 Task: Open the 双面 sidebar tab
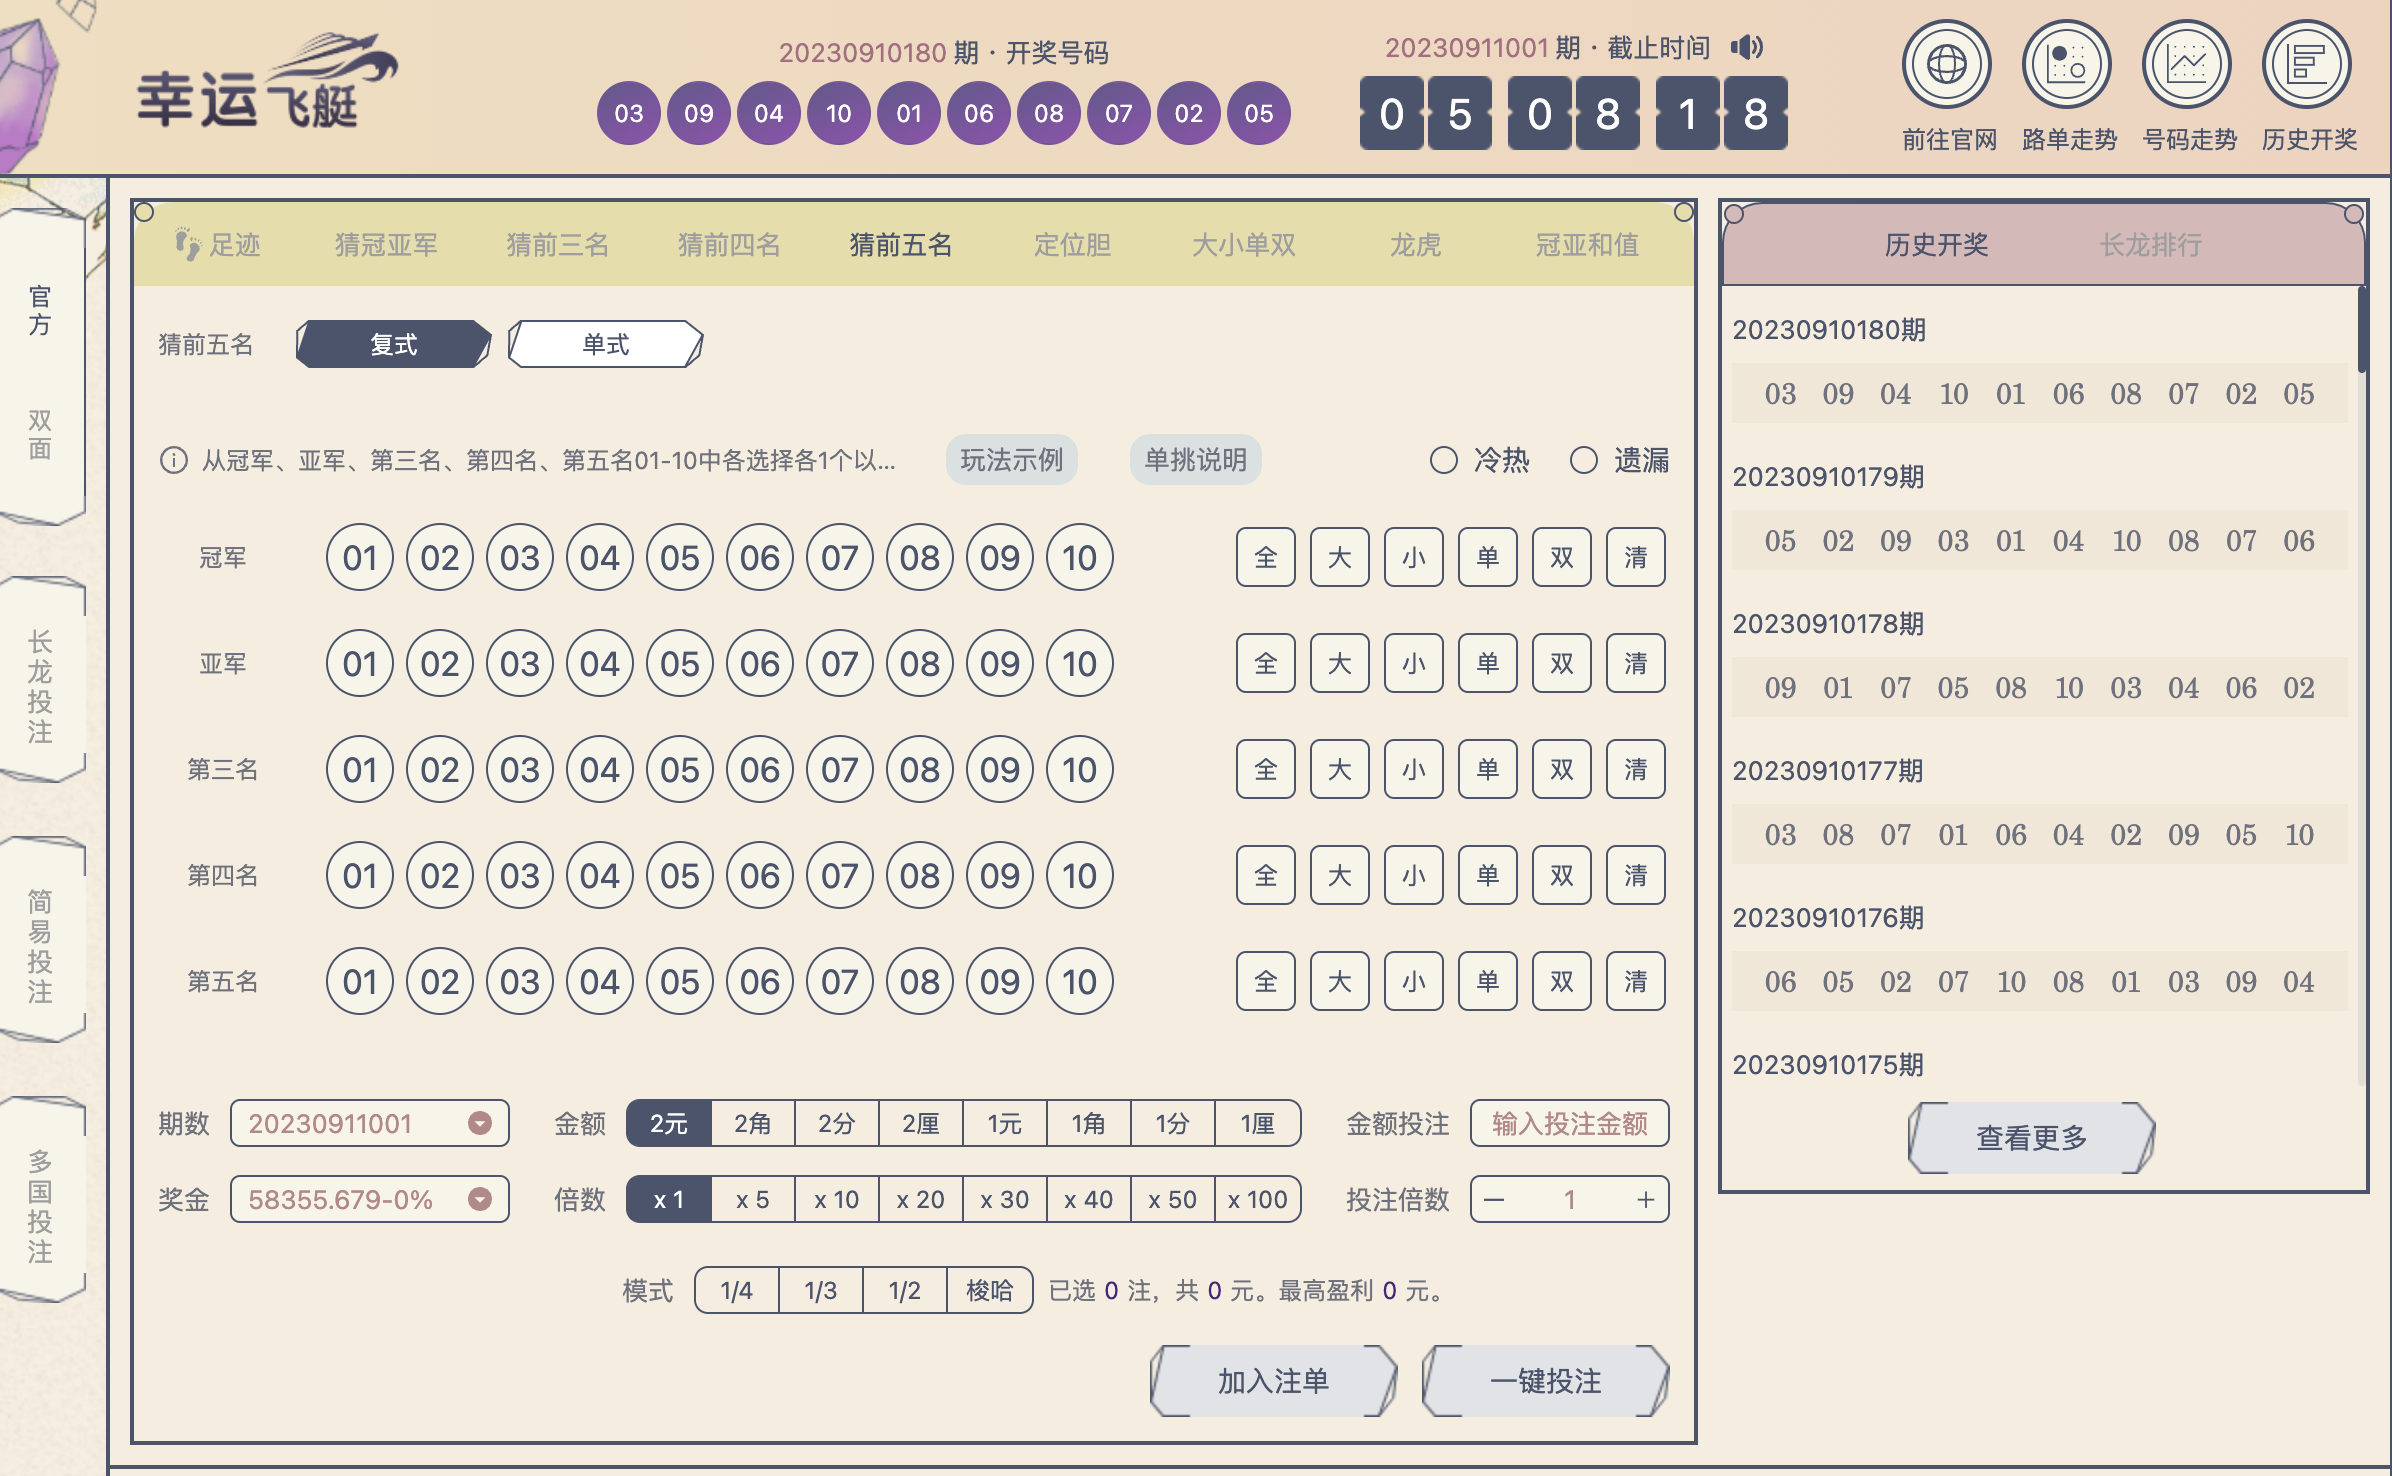tap(40, 434)
